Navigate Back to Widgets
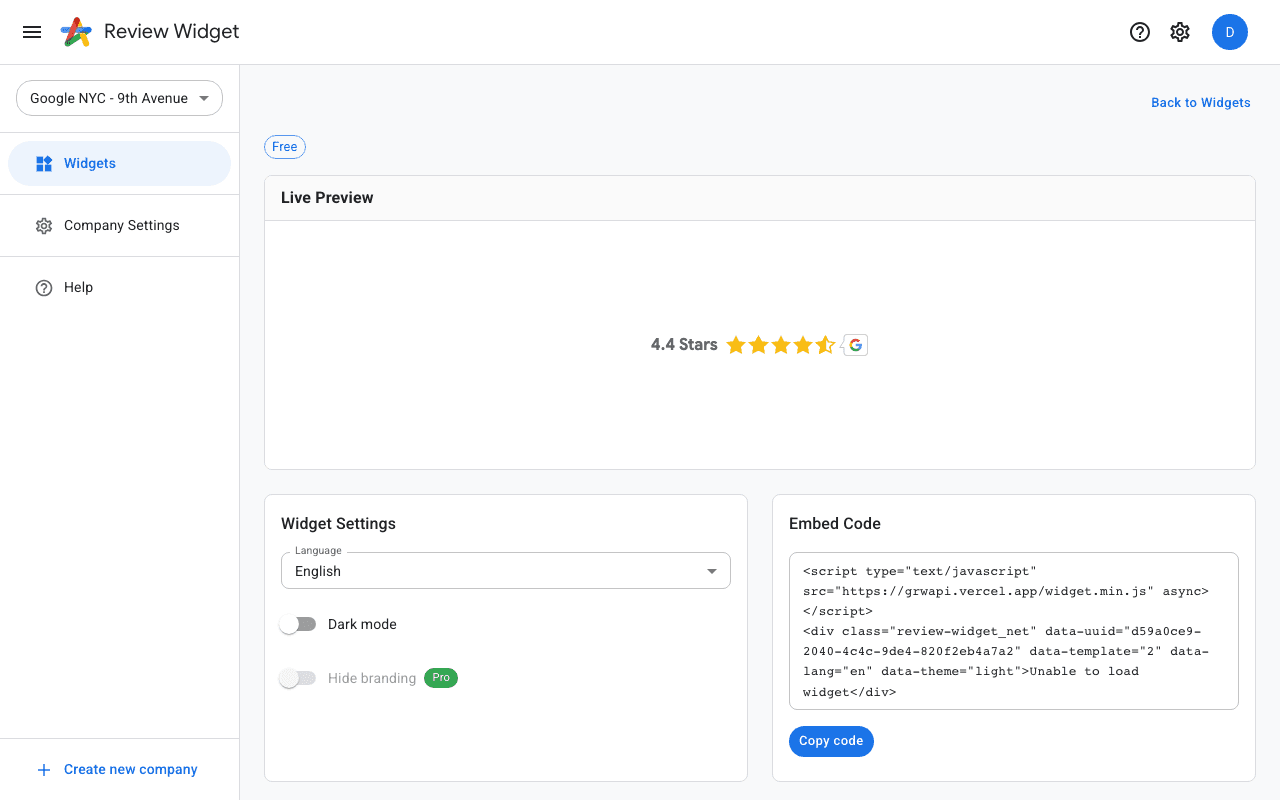This screenshot has width=1280, height=800. [1200, 102]
